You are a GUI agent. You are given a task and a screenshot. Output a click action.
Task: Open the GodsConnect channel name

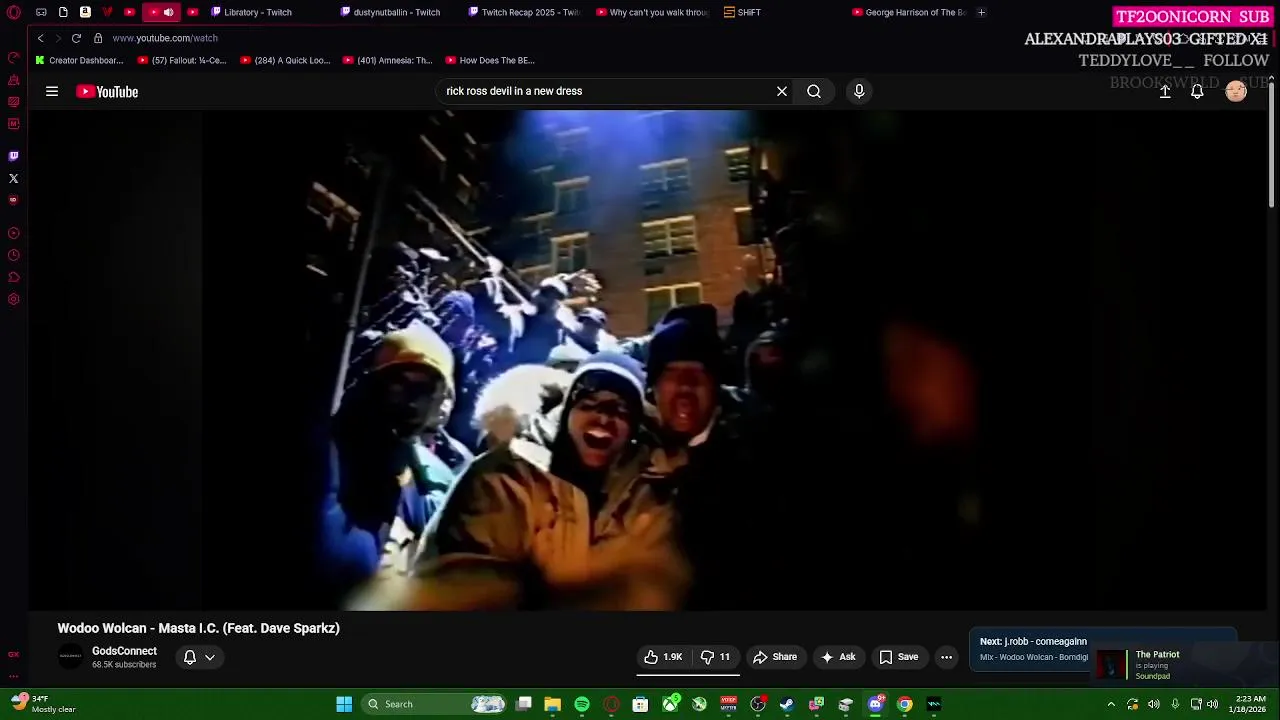124,651
